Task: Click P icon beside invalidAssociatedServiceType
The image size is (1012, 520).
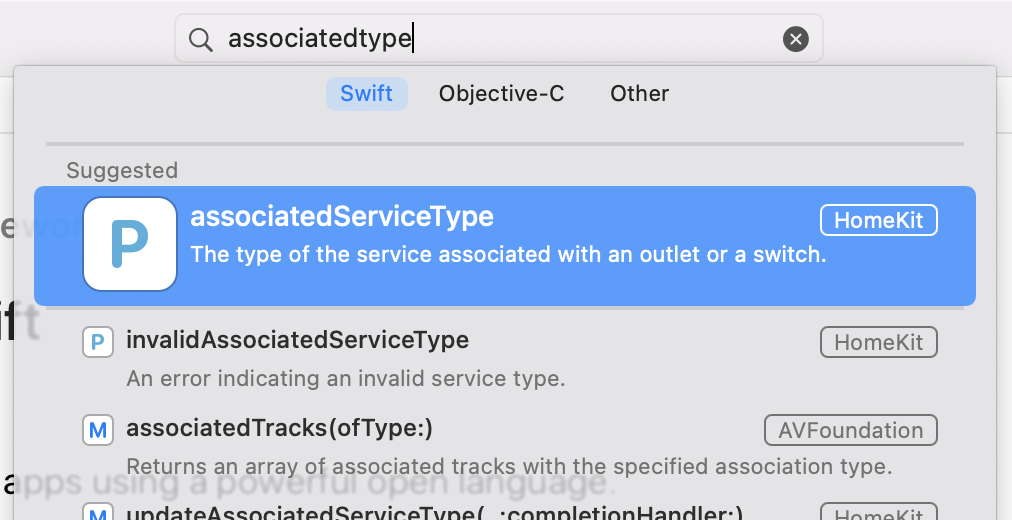Action: click(x=97, y=343)
